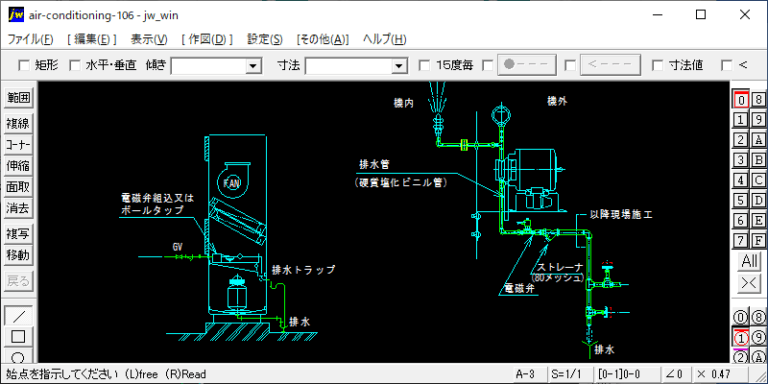The height and width of the screenshot is (384, 768).
Task: Open the 作図(D) menu
Action: pyautogui.click(x=207, y=40)
